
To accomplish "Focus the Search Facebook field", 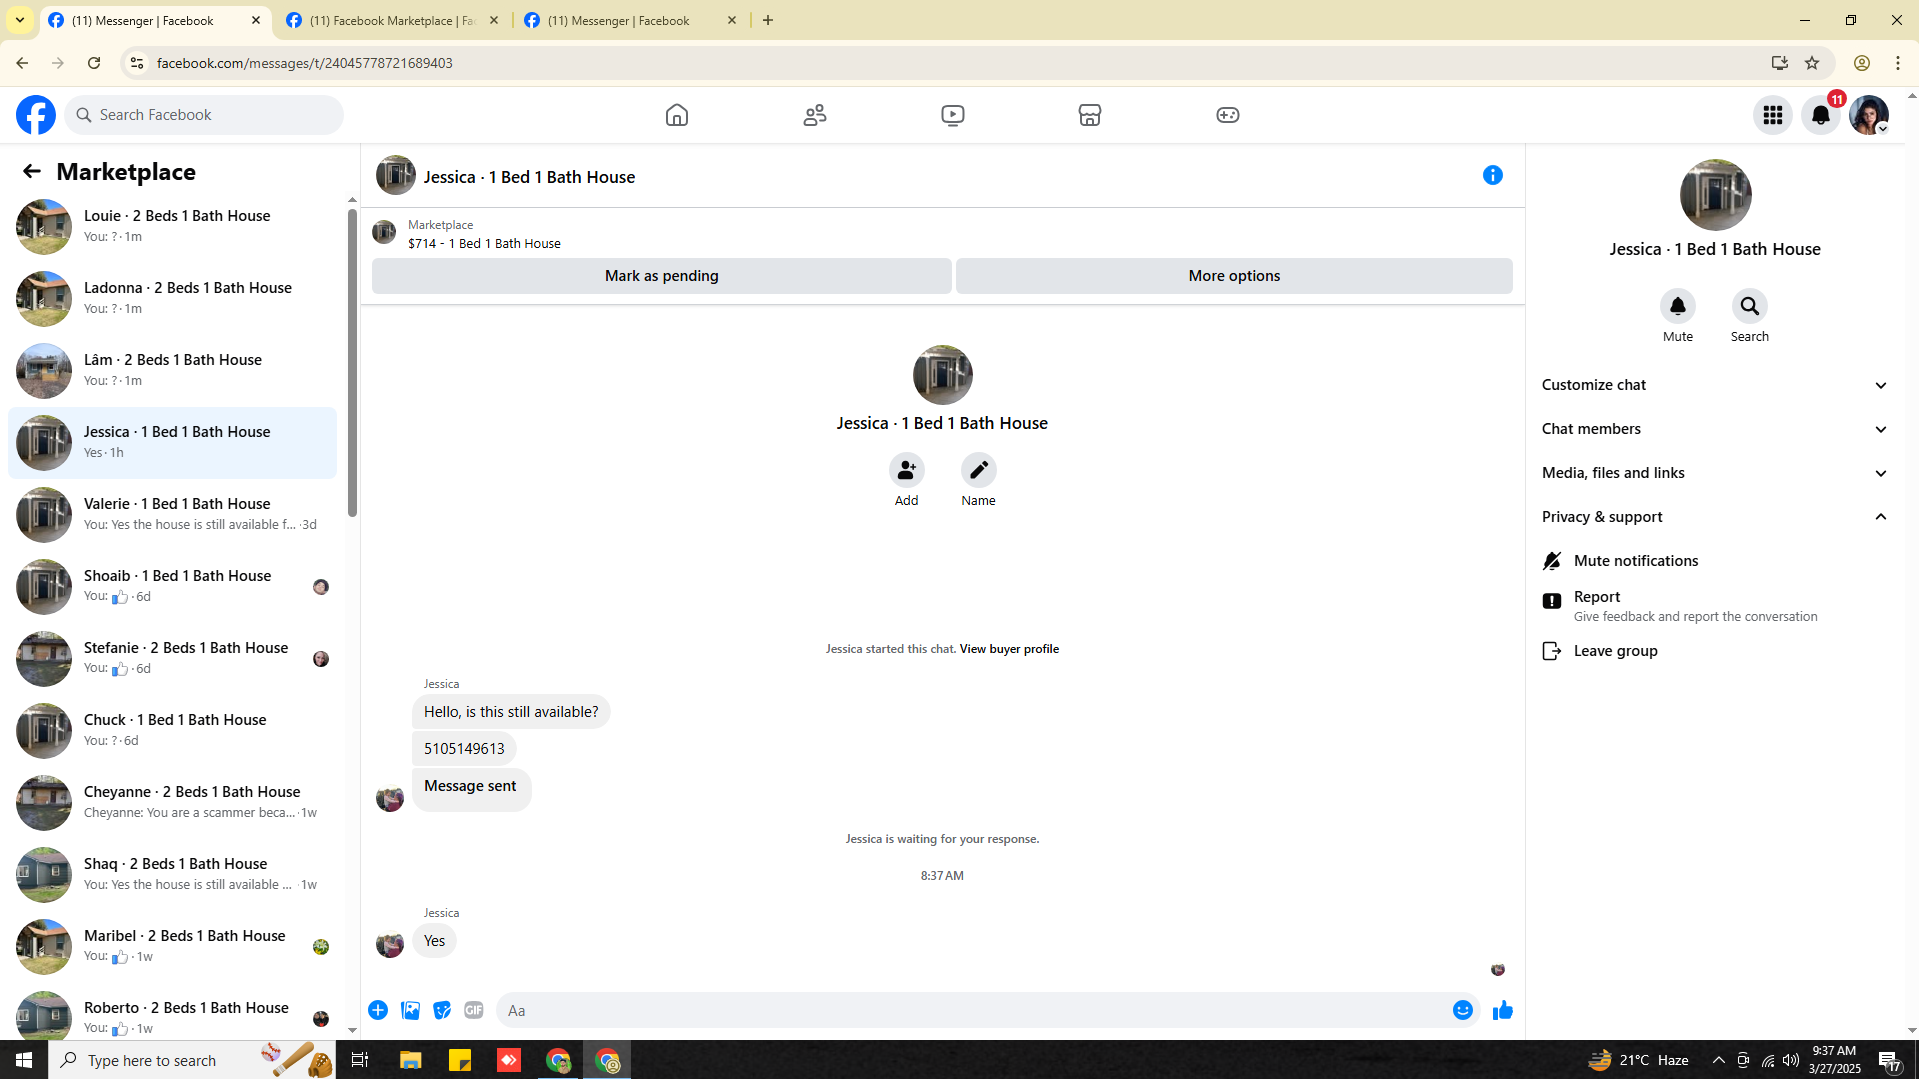I will (204, 115).
